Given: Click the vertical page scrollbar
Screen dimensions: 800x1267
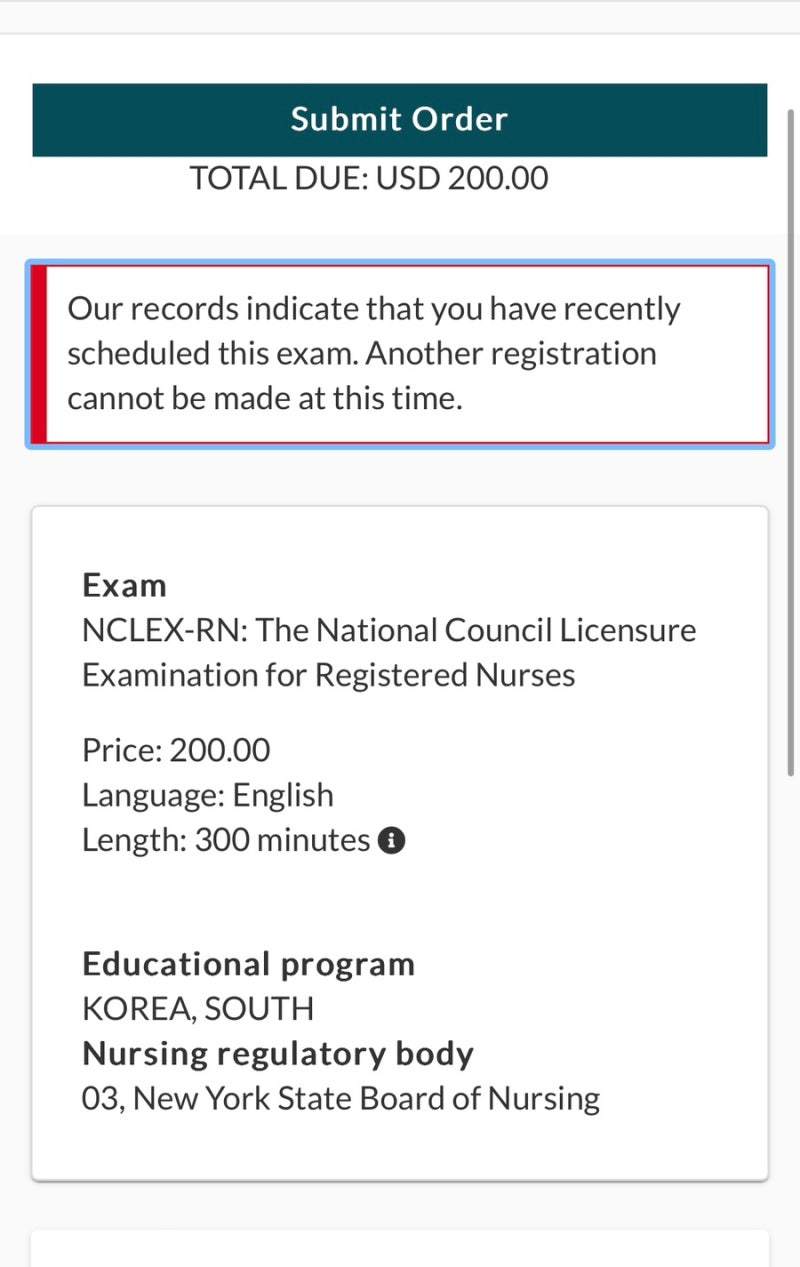Looking at the screenshot, I should (x=792, y=440).
